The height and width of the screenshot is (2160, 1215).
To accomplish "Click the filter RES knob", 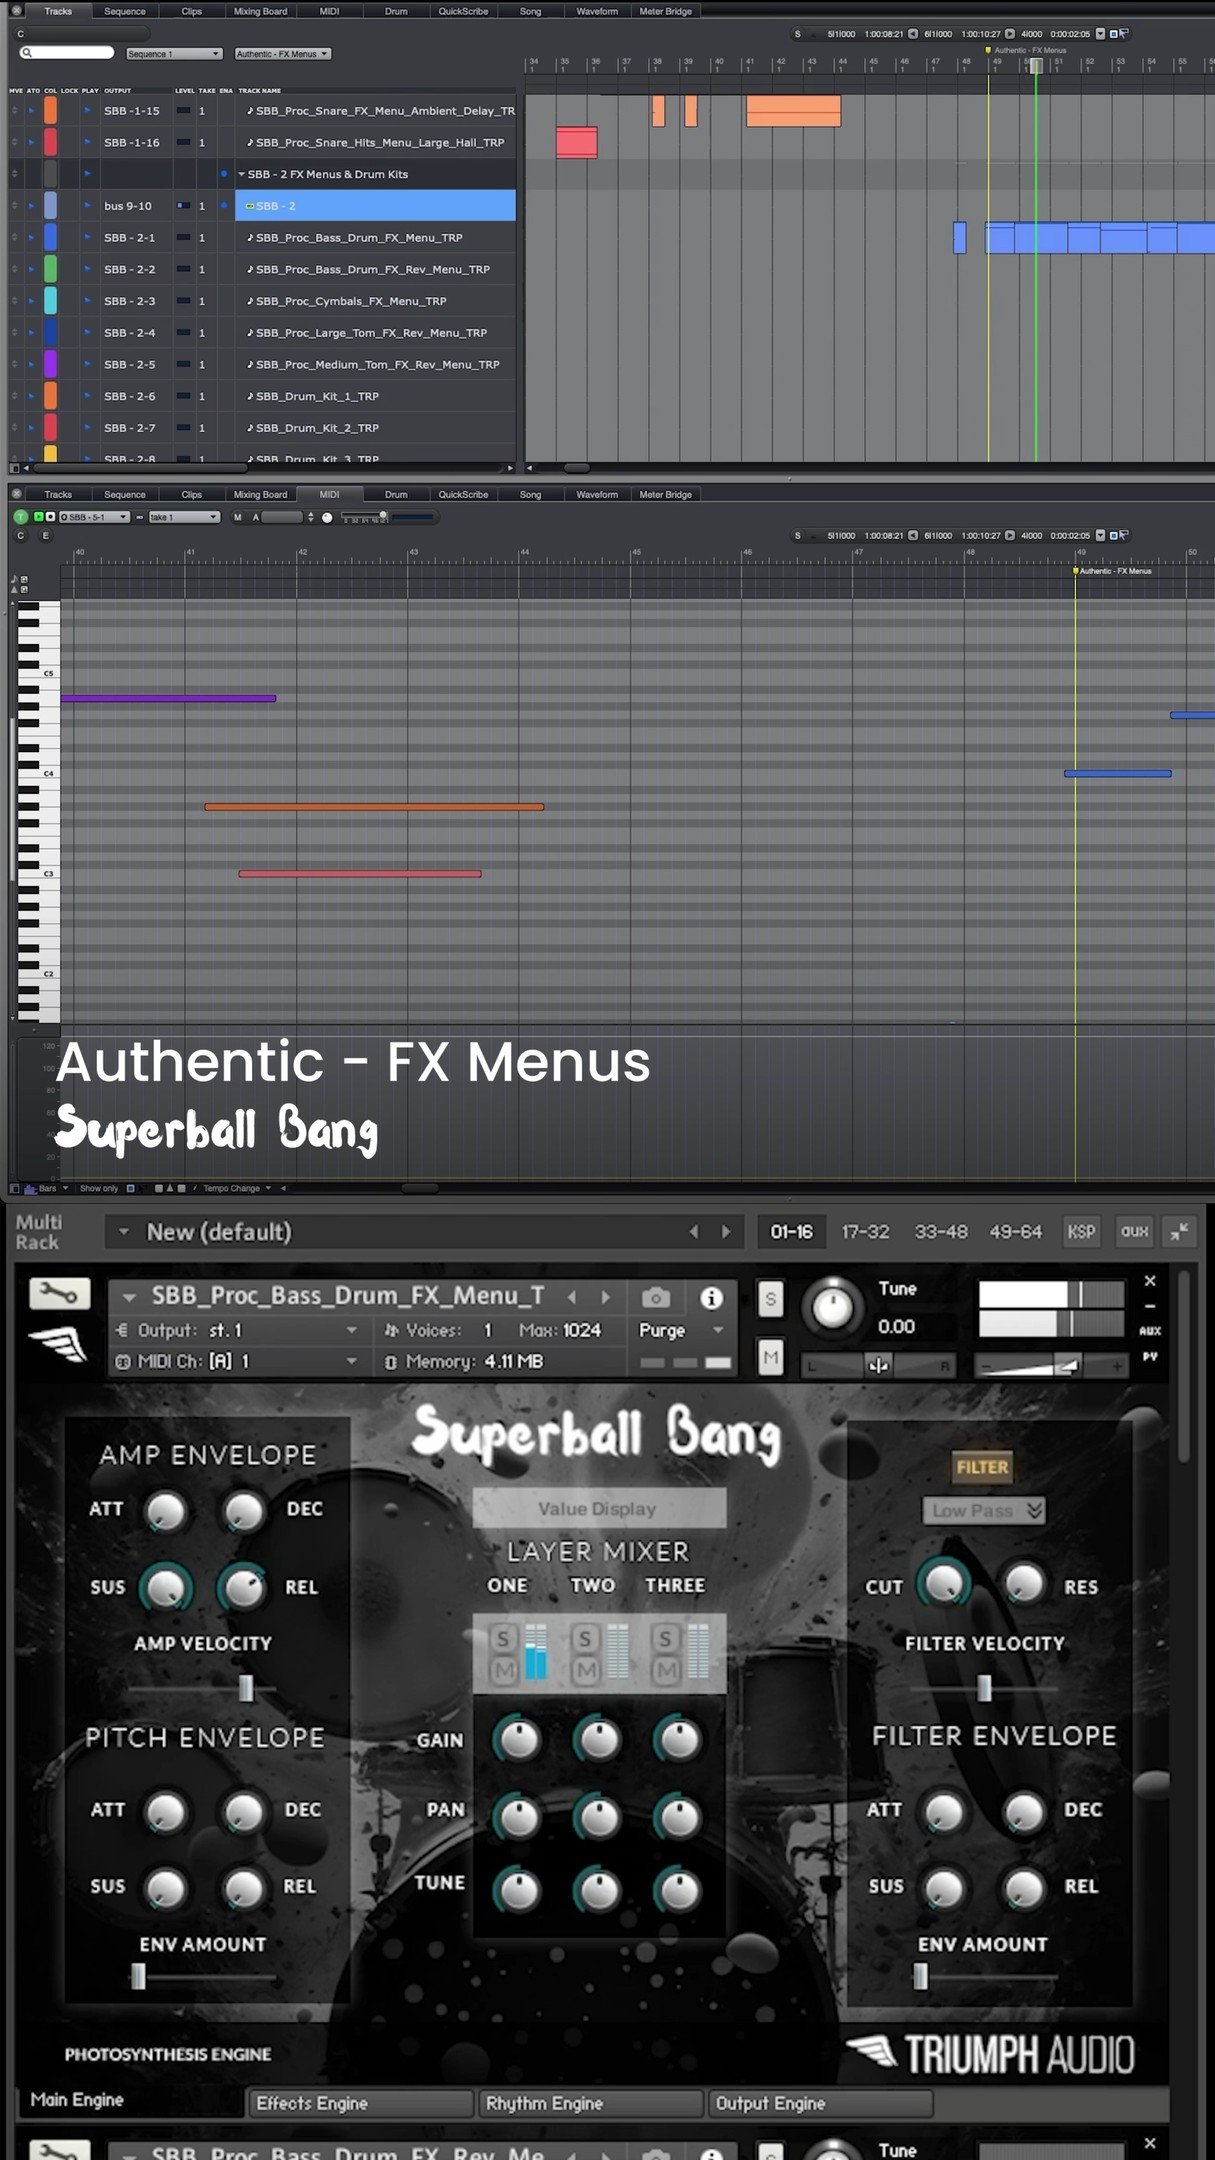I will 1023,1583.
